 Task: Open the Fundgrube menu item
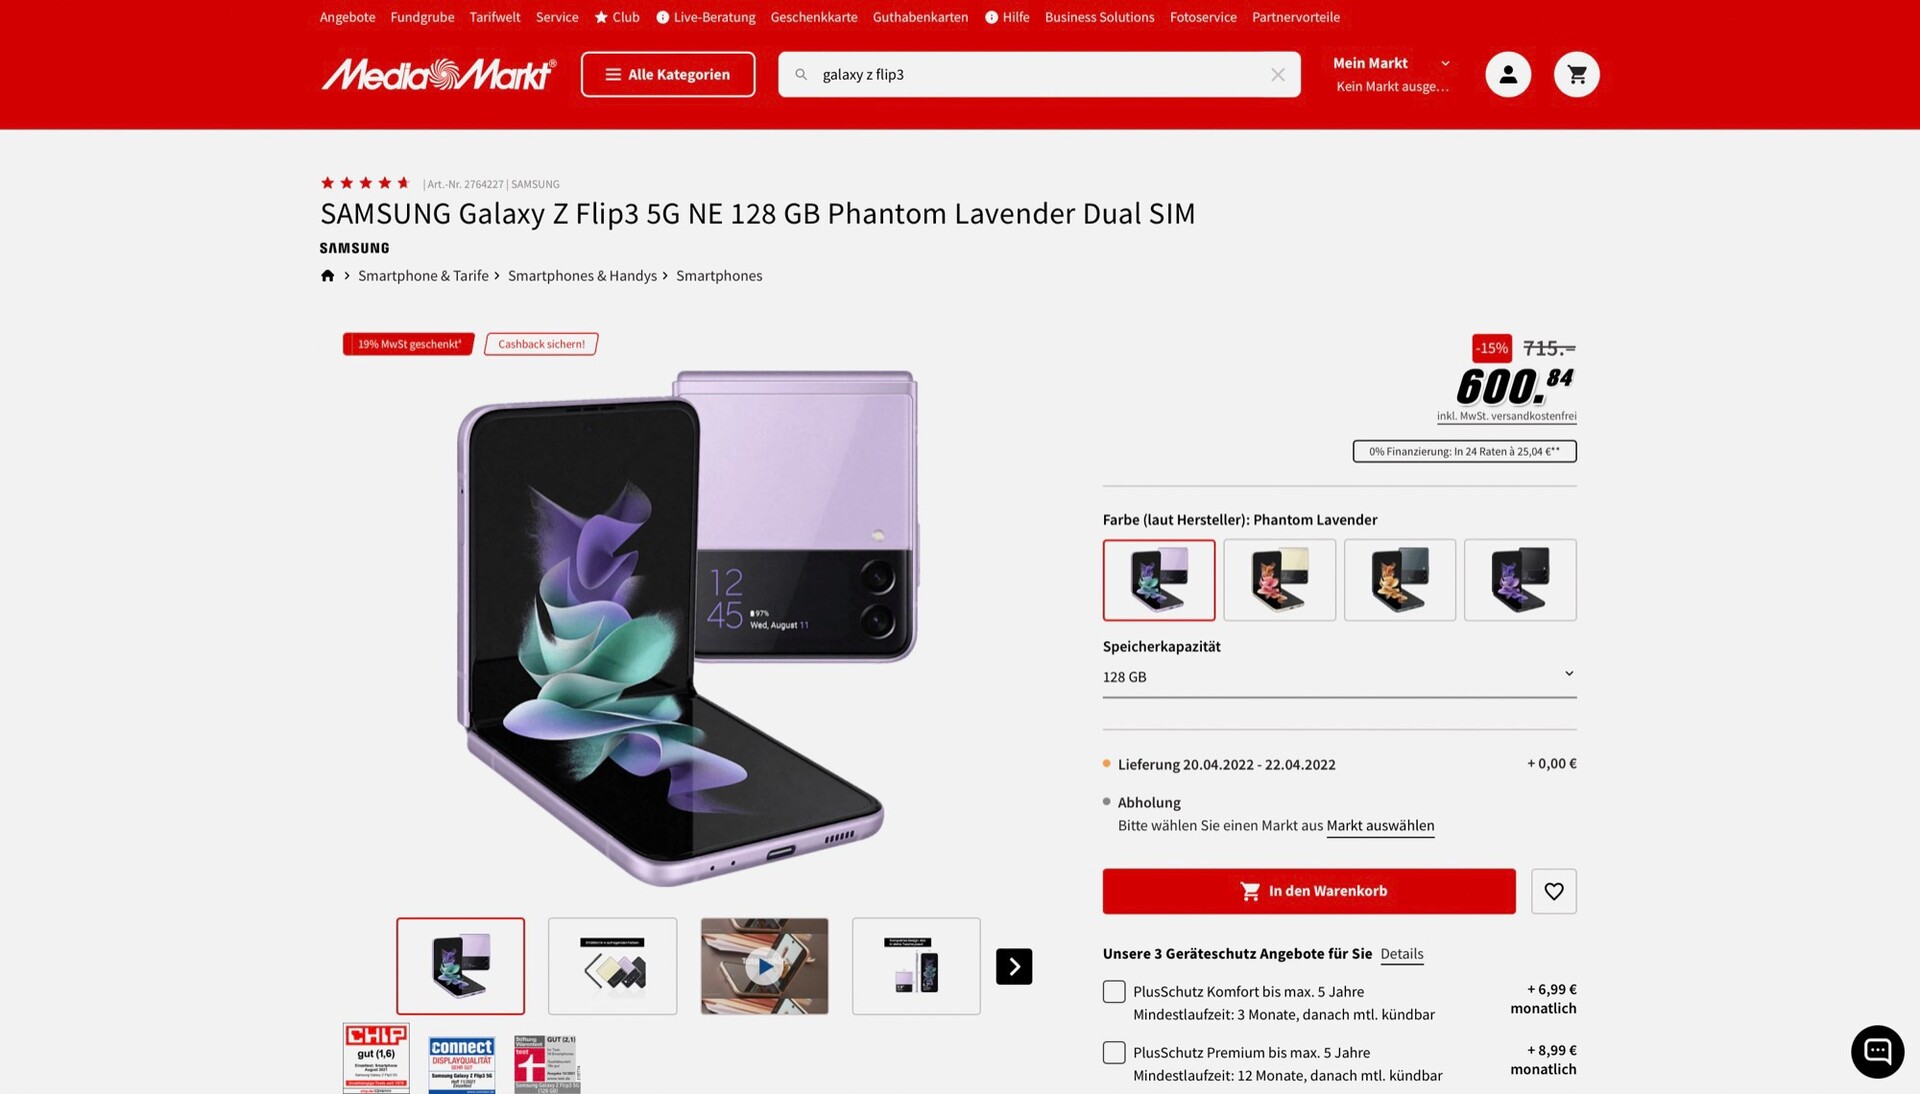coord(422,17)
